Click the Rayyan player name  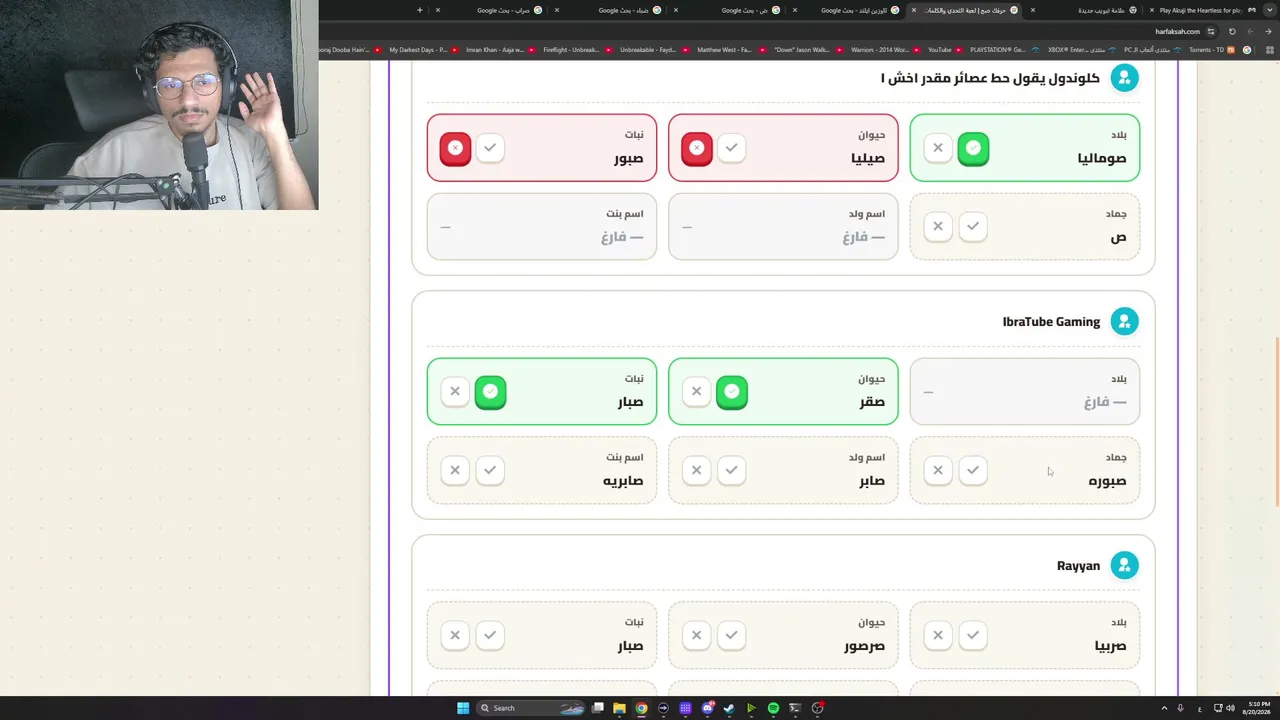point(1078,565)
